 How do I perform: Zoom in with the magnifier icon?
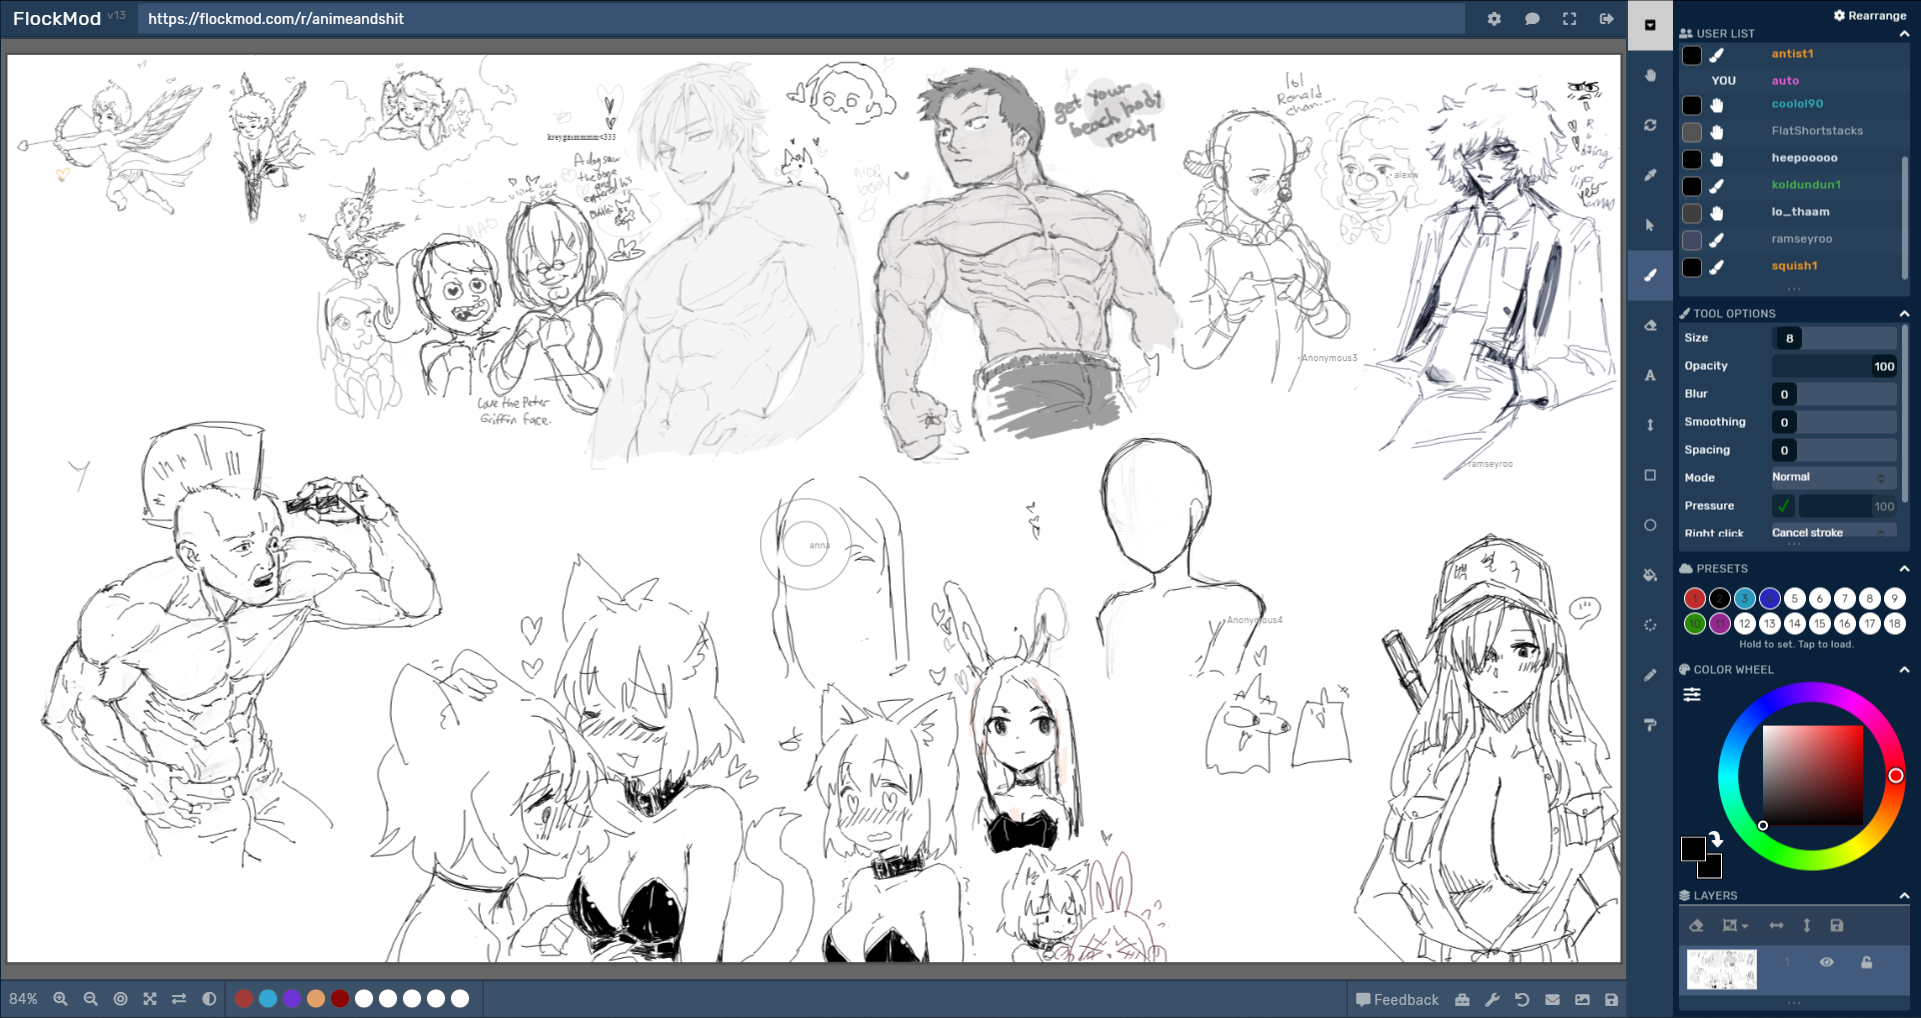click(61, 998)
